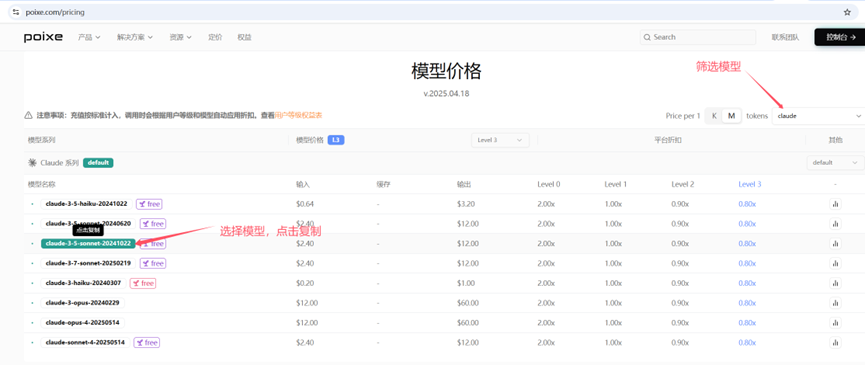Click the search magnifier icon
Image resolution: width=865 pixels, height=365 pixels.
pyautogui.click(x=647, y=37)
